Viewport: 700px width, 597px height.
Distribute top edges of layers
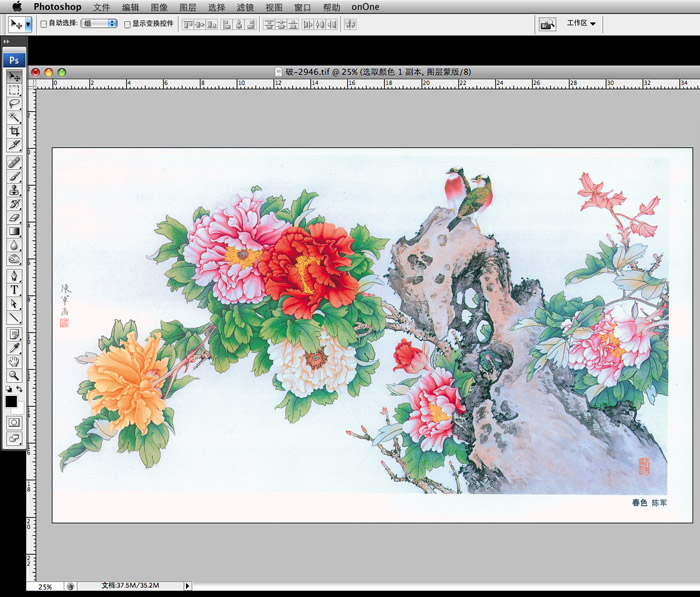tap(269, 25)
